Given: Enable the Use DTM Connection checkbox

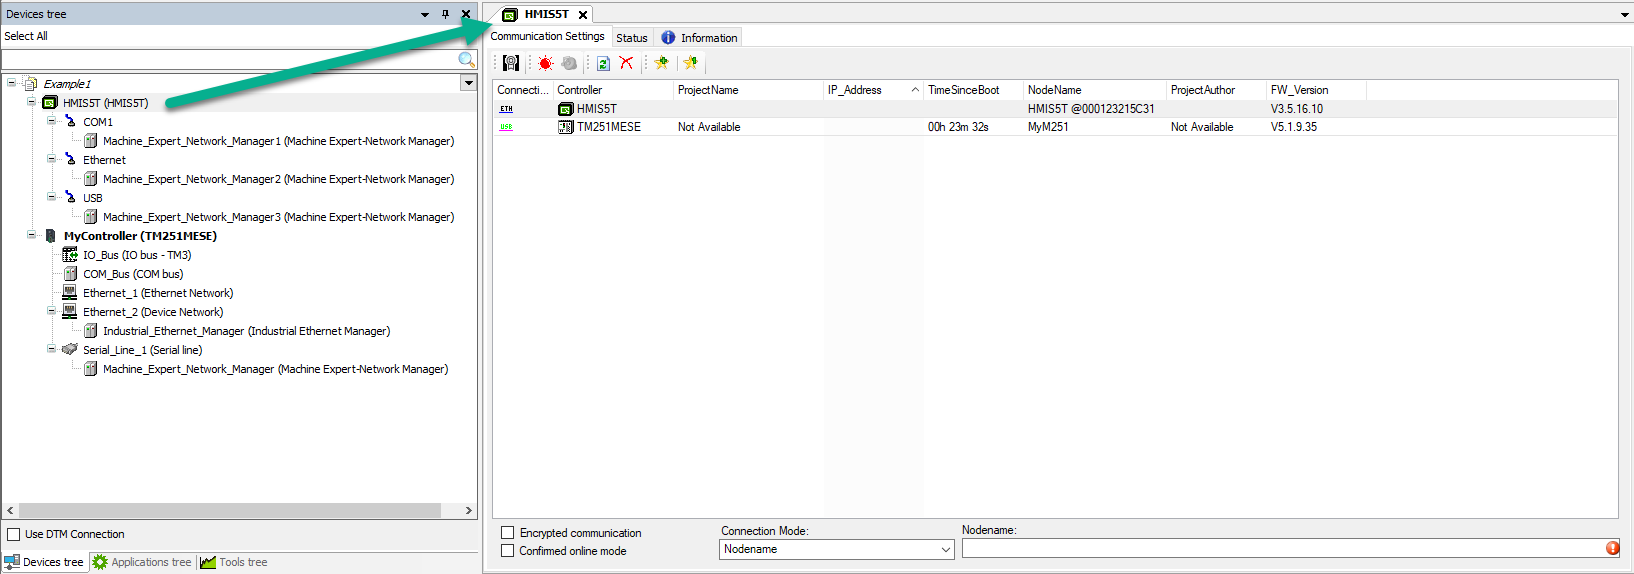Looking at the screenshot, I should 14,534.
